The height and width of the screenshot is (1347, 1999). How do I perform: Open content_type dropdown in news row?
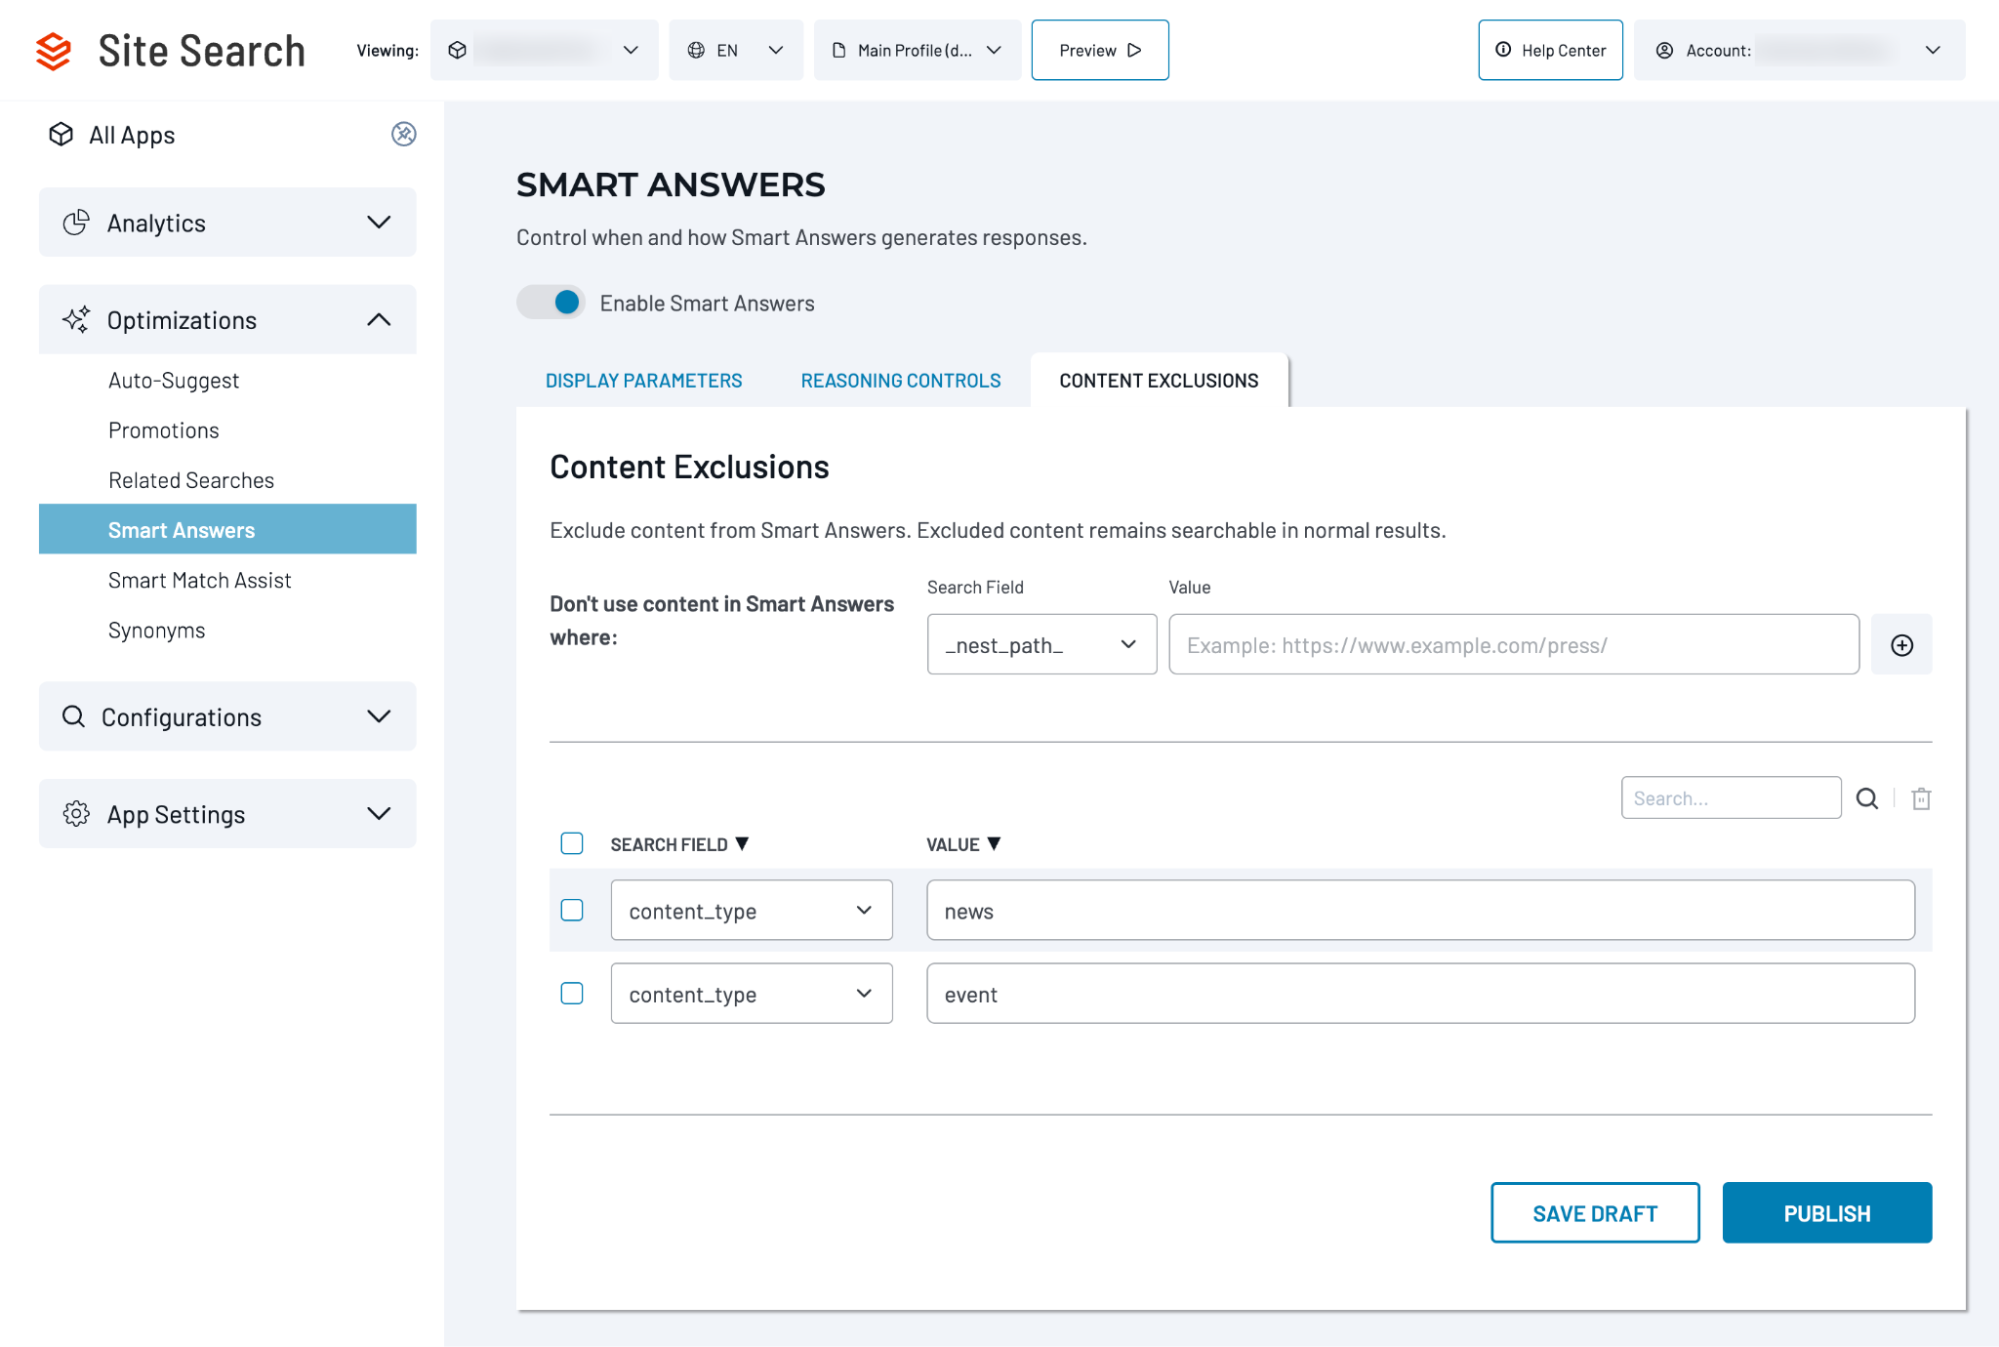[751, 910]
